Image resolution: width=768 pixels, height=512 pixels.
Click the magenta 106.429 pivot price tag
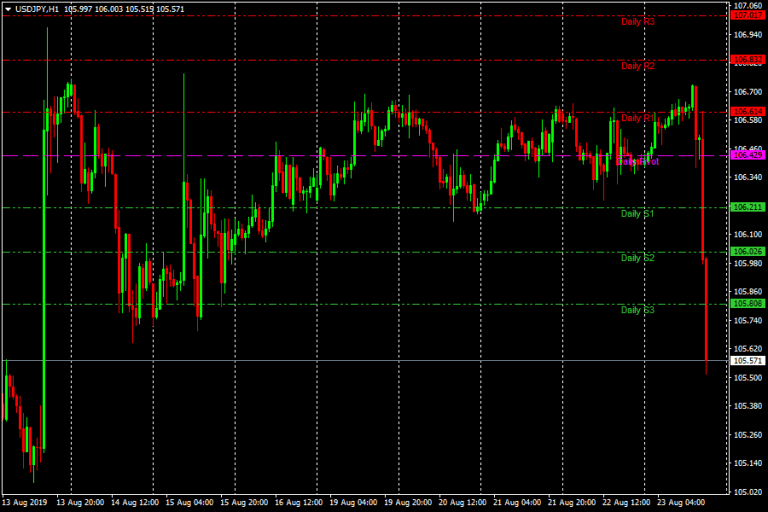[748, 155]
